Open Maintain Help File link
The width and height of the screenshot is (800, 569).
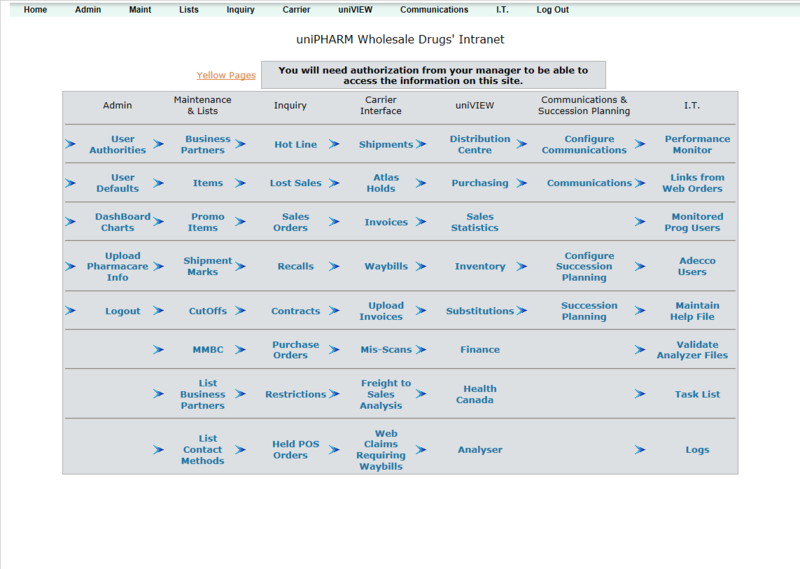pyautogui.click(x=697, y=311)
